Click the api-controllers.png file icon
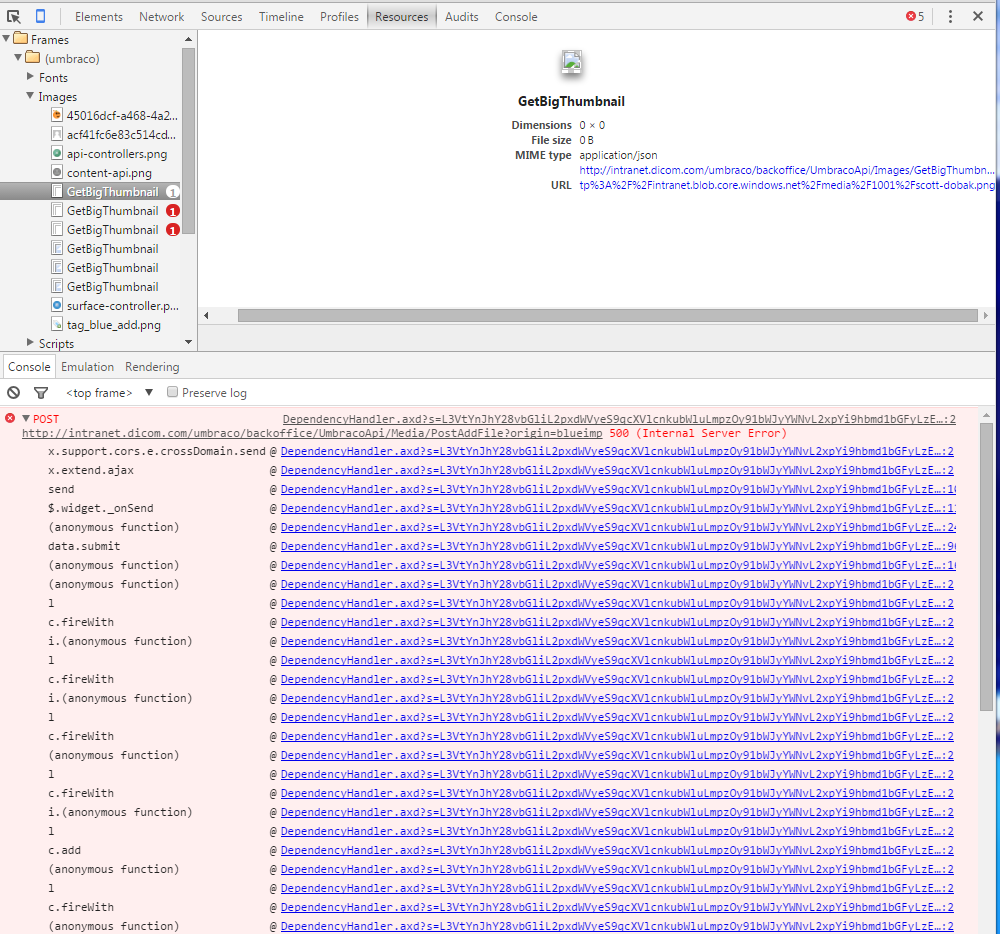The width and height of the screenshot is (1000, 934). 57,153
